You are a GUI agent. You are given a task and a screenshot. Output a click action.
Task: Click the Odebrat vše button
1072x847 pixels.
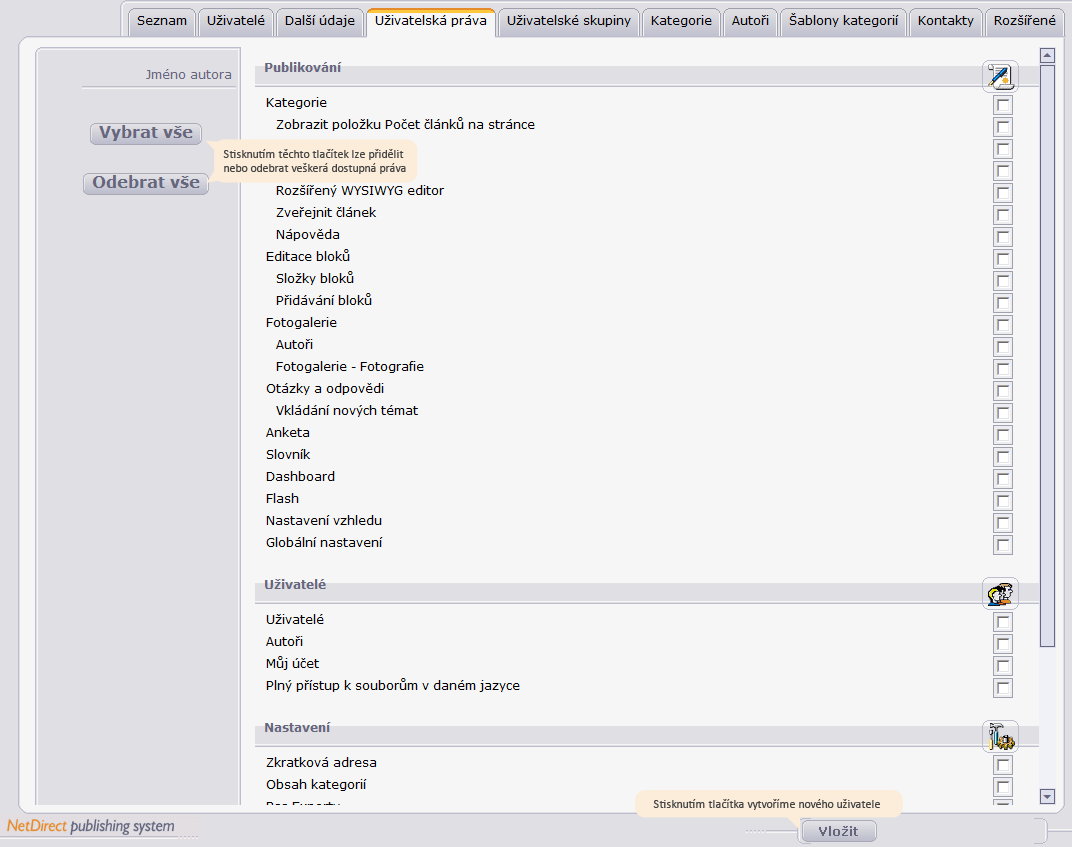click(x=146, y=183)
